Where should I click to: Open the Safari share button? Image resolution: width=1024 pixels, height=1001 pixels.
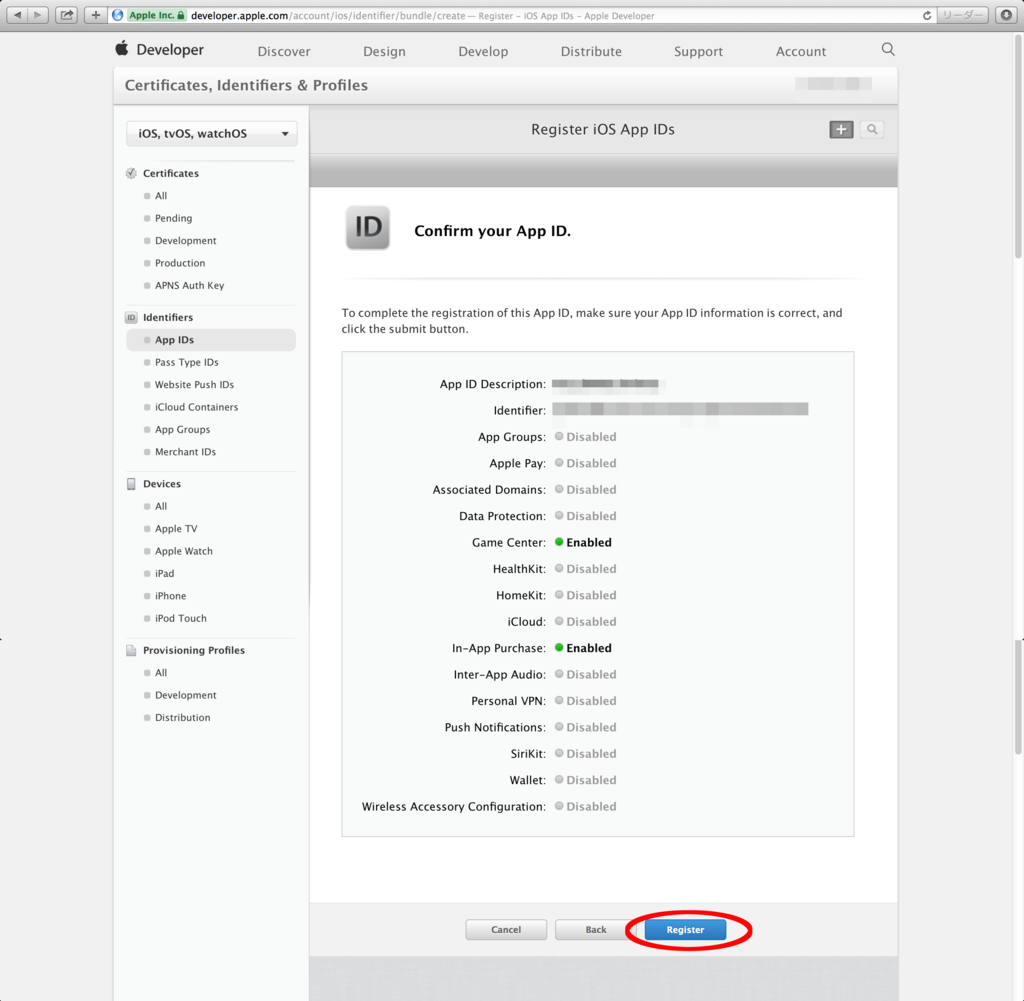[x=67, y=15]
